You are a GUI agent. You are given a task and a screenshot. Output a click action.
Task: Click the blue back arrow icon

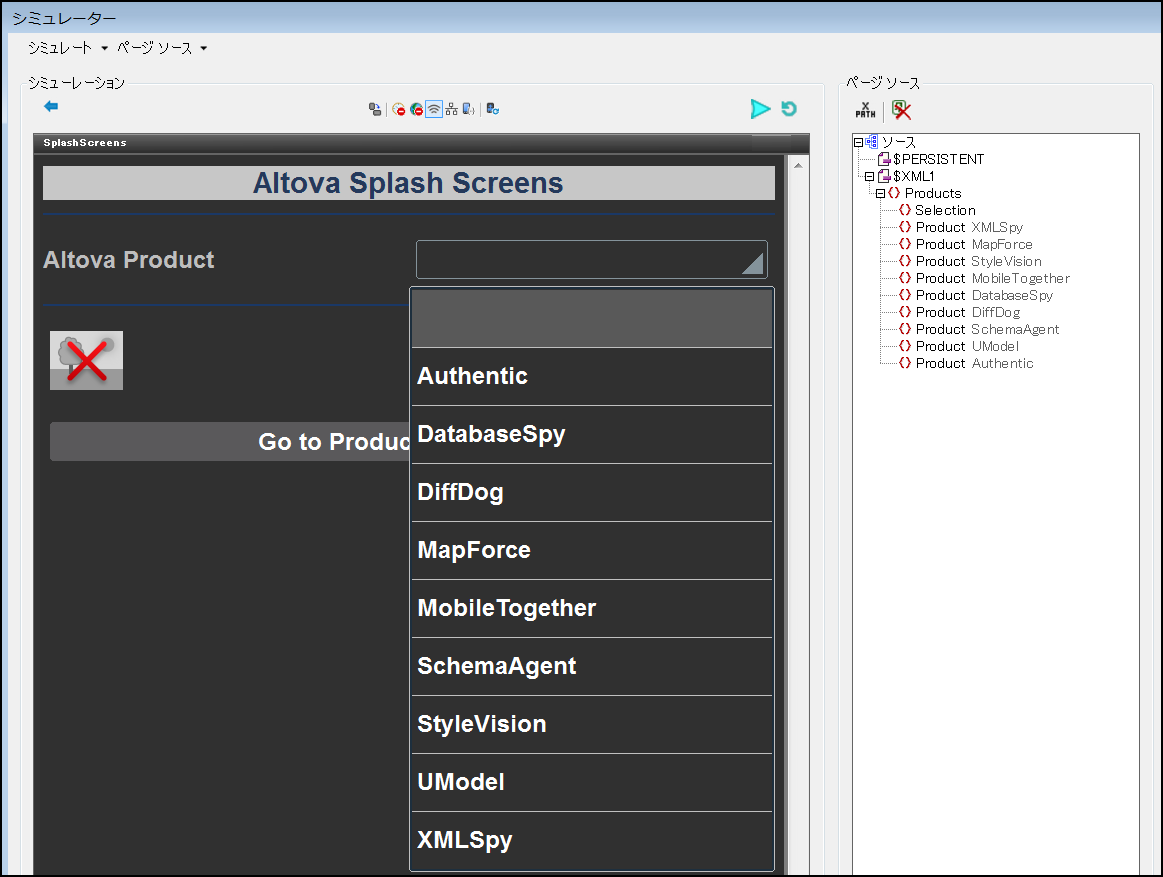(50, 107)
